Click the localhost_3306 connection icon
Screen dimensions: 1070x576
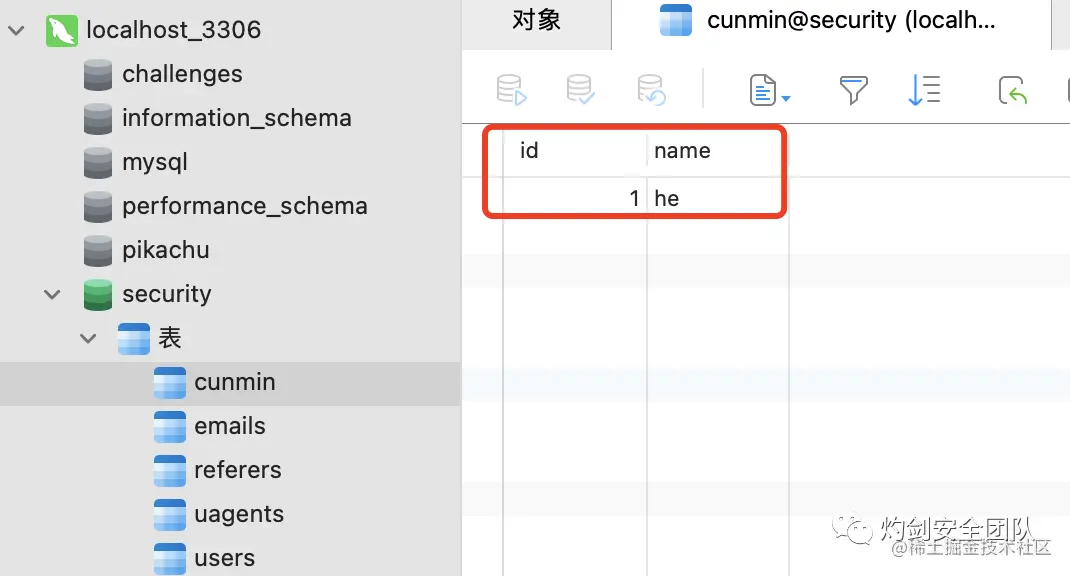point(61,30)
